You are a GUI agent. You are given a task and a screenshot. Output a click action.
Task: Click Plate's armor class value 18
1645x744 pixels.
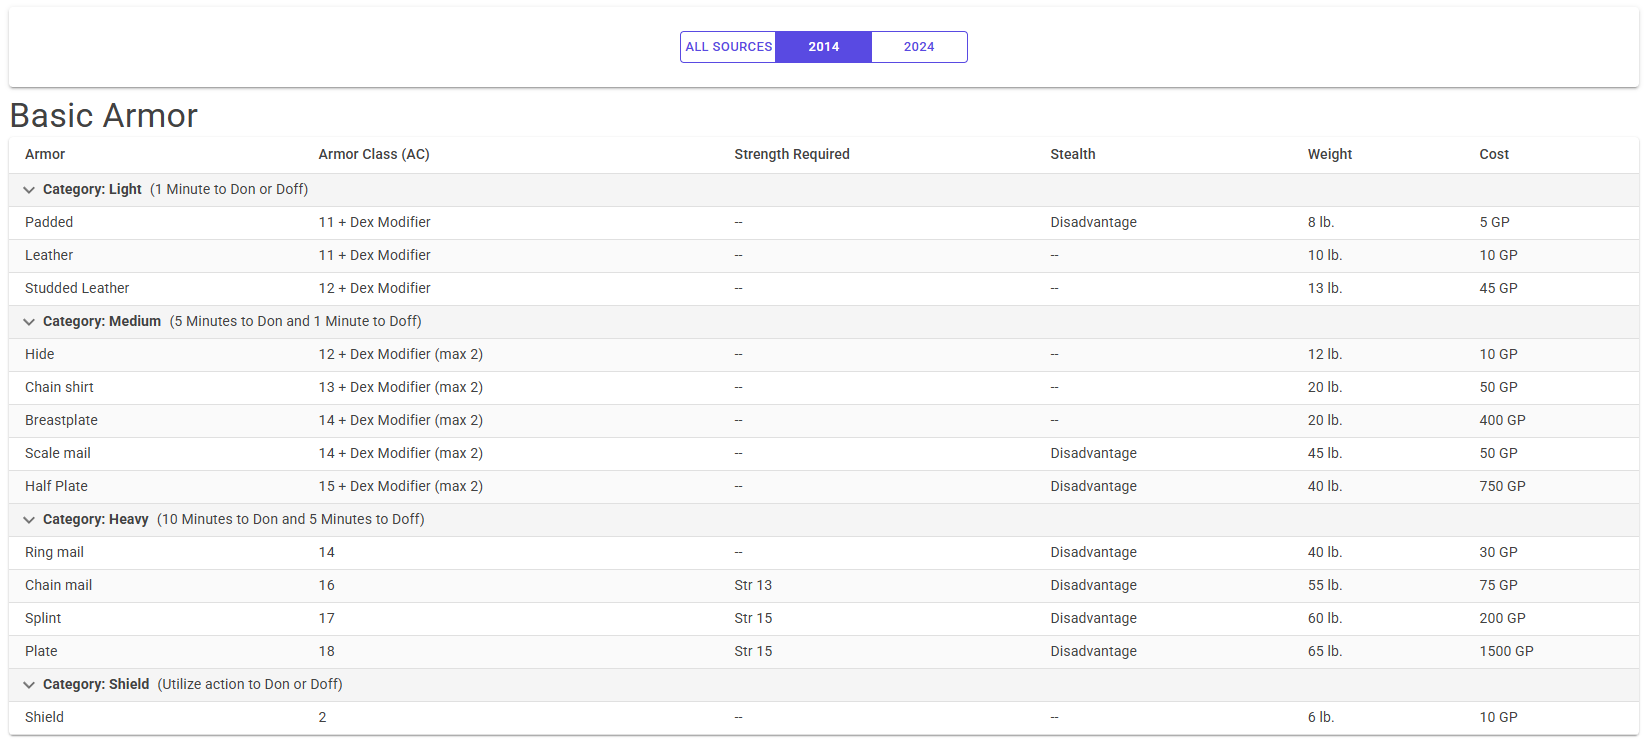pyautogui.click(x=327, y=651)
